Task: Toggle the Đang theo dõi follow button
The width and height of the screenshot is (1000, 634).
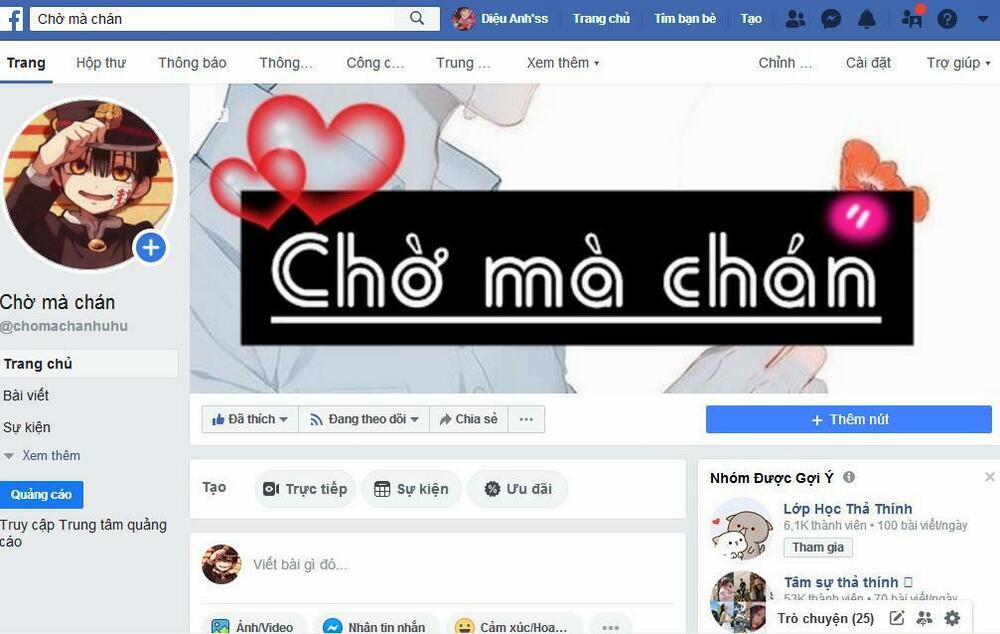Action: [364, 419]
